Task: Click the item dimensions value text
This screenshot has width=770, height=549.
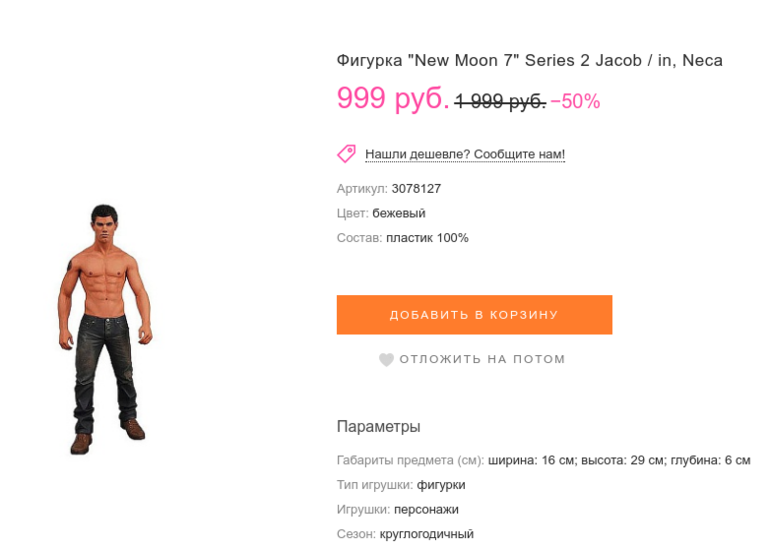Action: (619, 460)
